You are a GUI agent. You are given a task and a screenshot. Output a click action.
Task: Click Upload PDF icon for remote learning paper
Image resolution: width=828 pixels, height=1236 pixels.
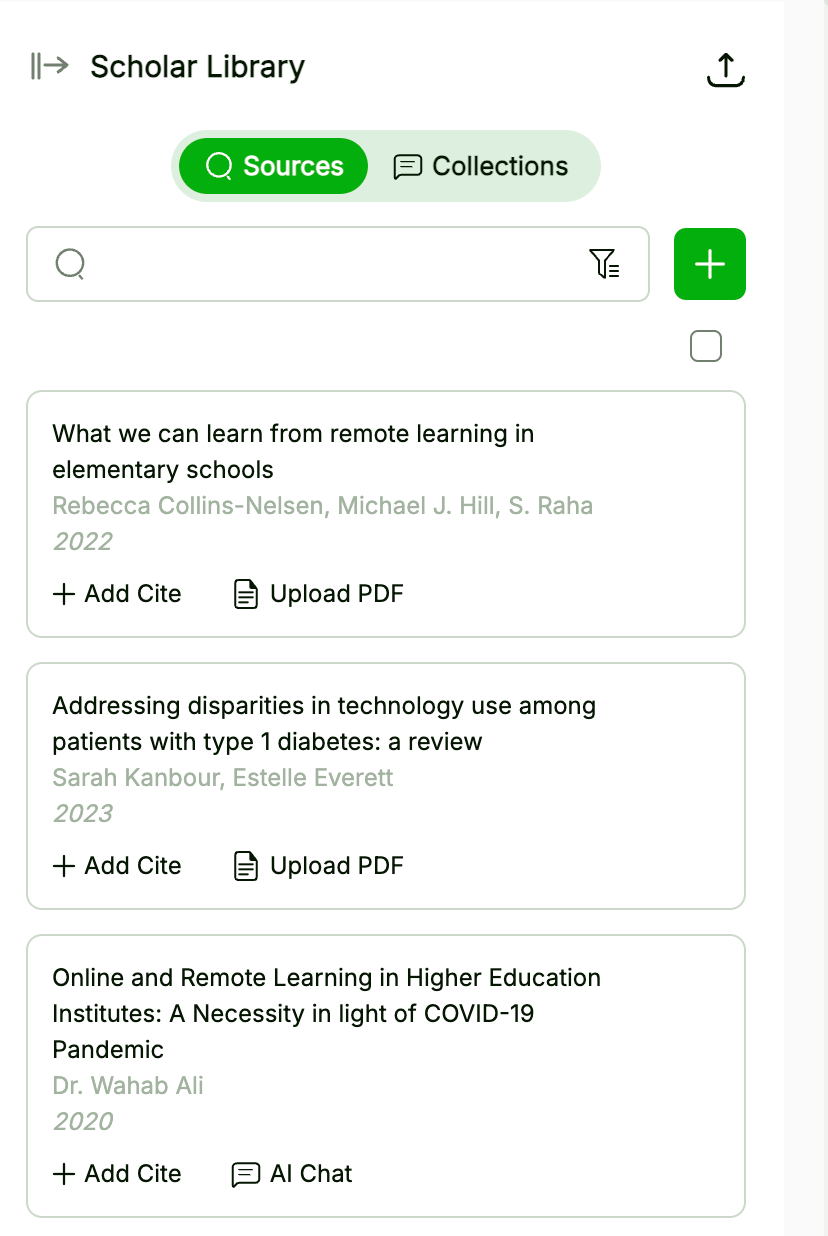246,594
